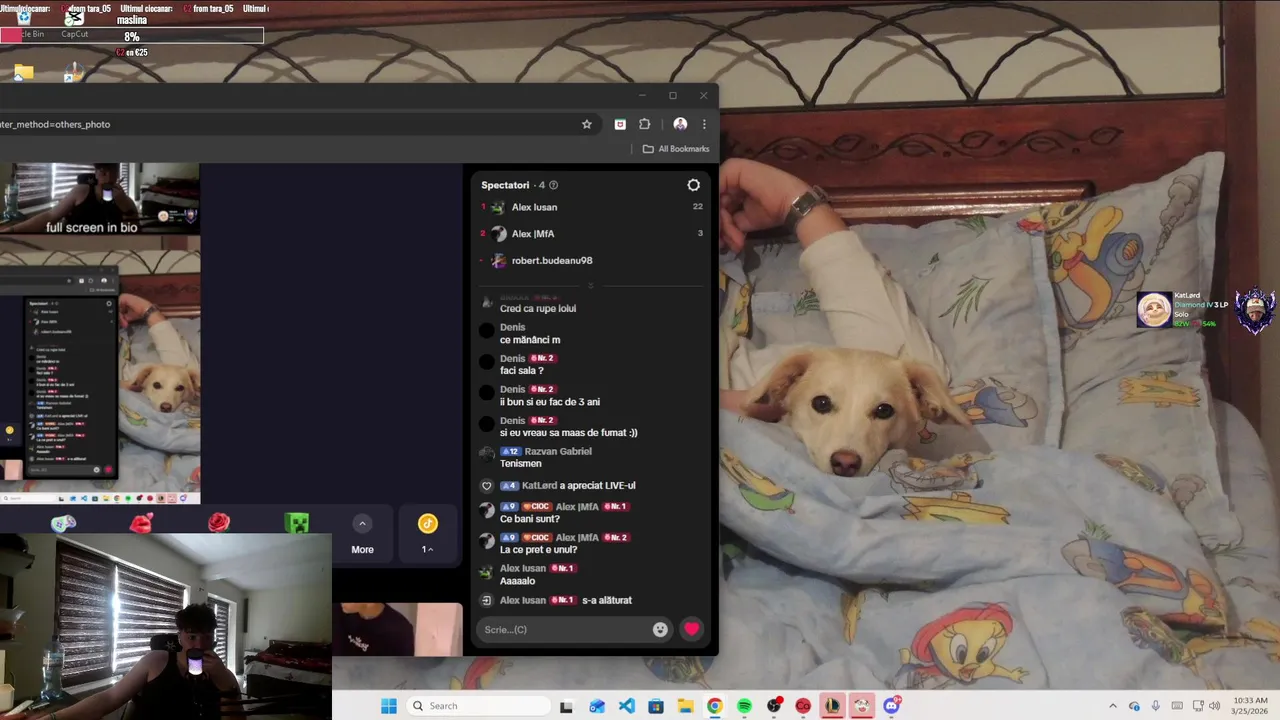Click the message "Cred ca rupe lolul"
This screenshot has height=720, width=1280.
coord(538,309)
